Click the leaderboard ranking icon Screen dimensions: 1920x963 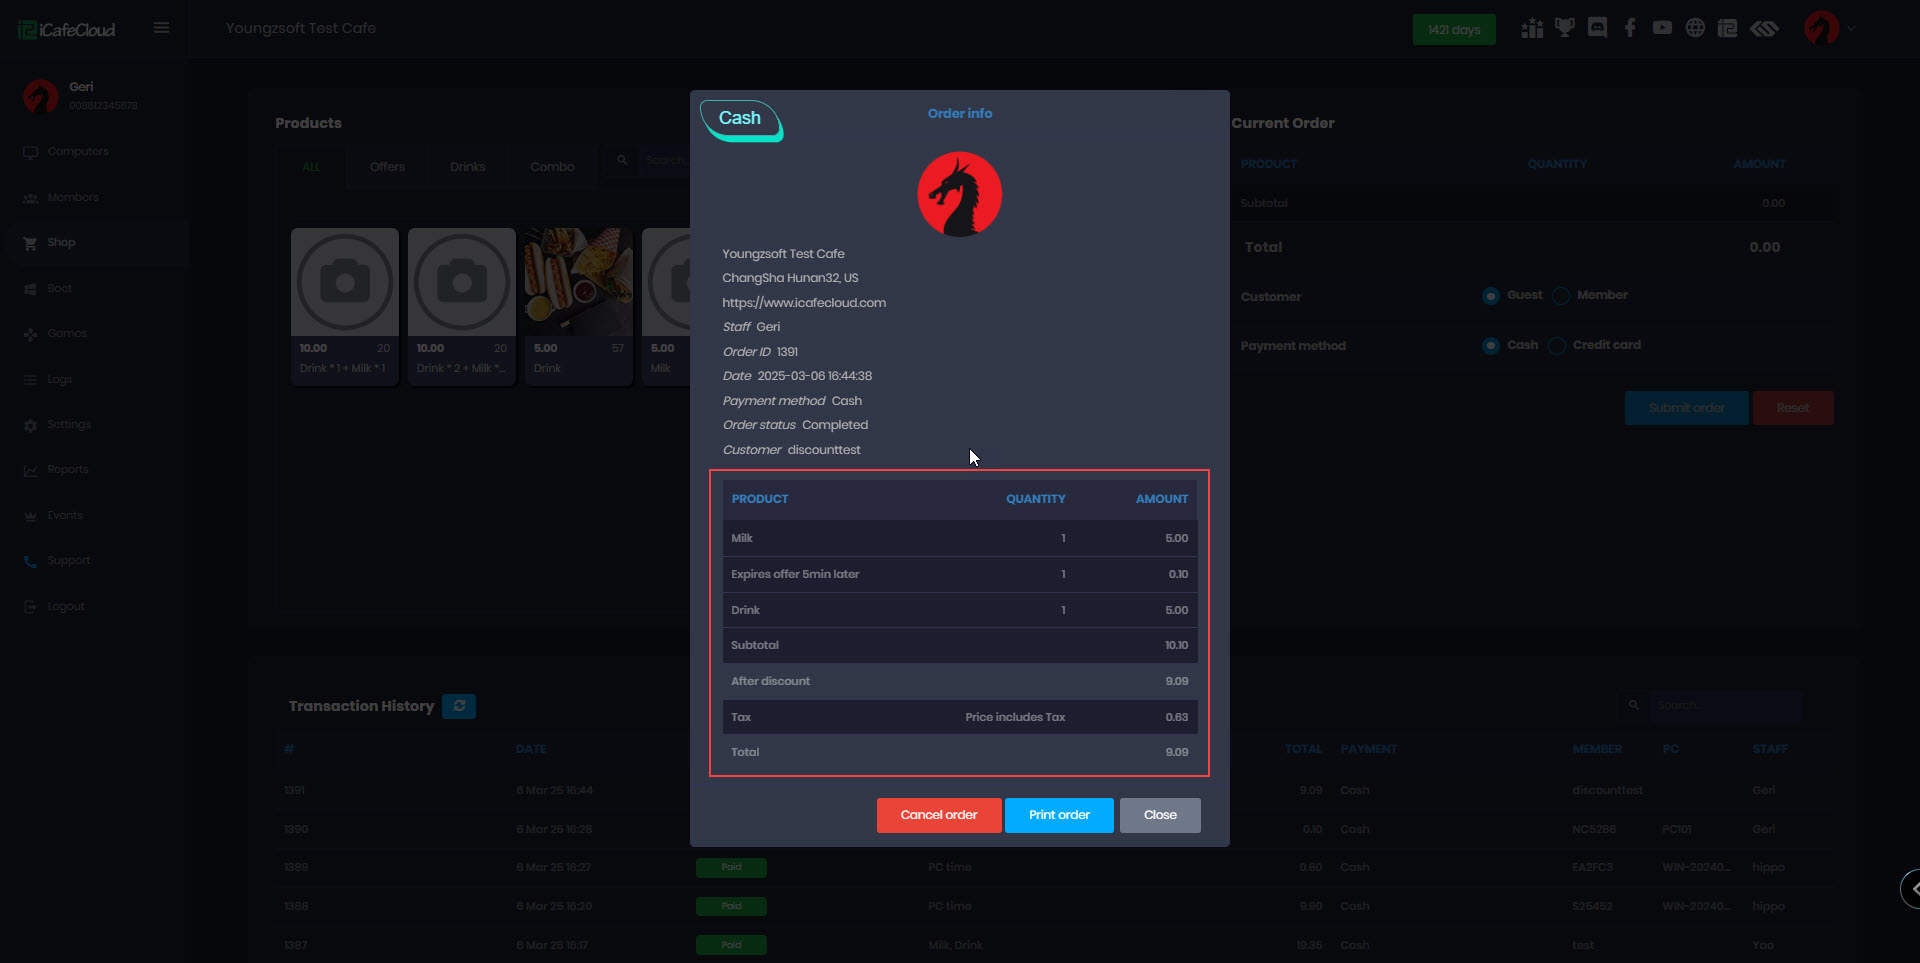click(x=1532, y=28)
